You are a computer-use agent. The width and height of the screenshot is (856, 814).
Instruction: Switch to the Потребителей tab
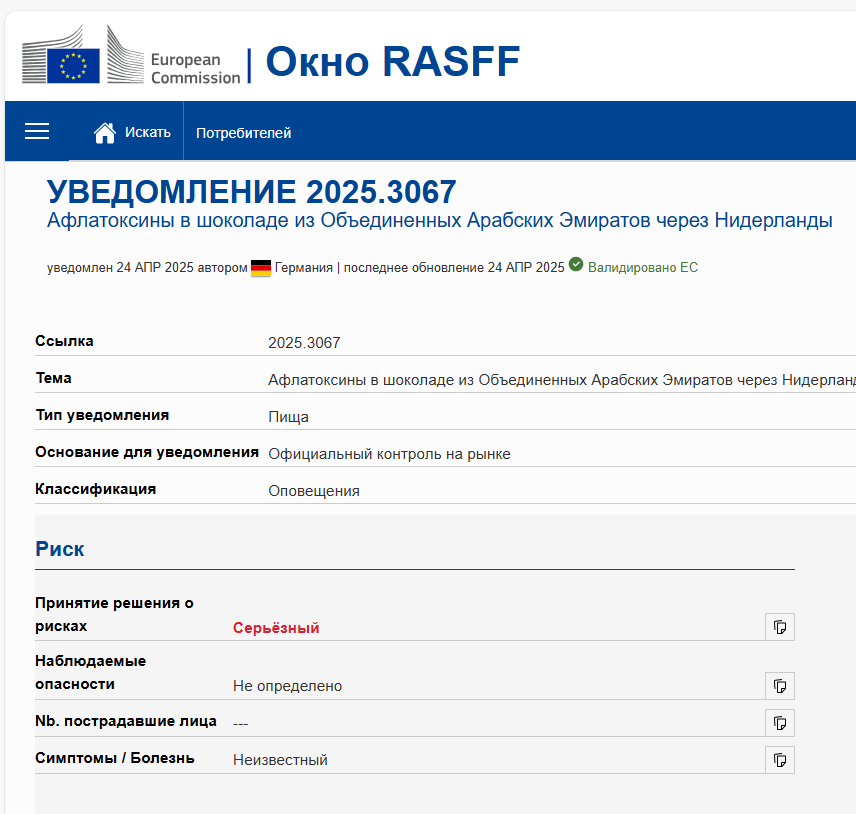click(243, 133)
